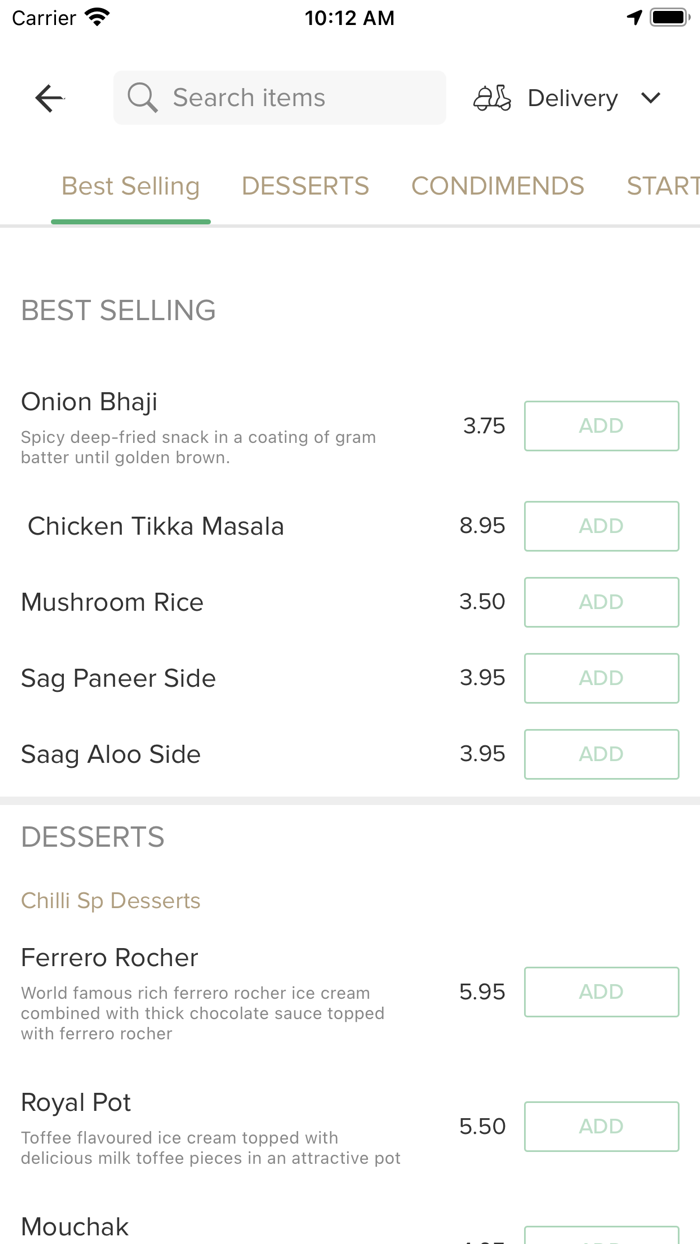This screenshot has height=1244, width=700.
Task: Click the search magnifier icon
Action: click(142, 98)
